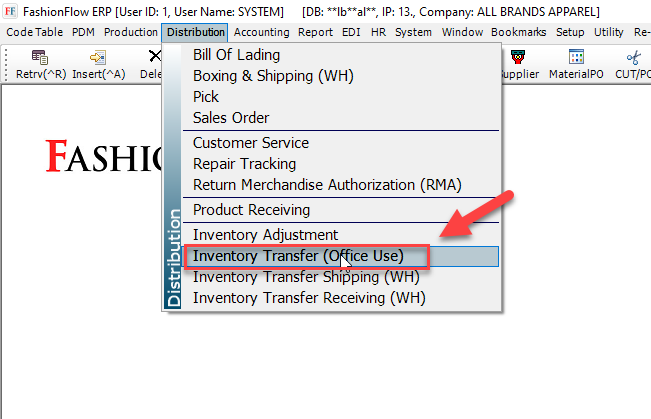This screenshot has width=651, height=419.
Task: Select Bill Of Lading from Distribution menu
Action: coord(236,55)
